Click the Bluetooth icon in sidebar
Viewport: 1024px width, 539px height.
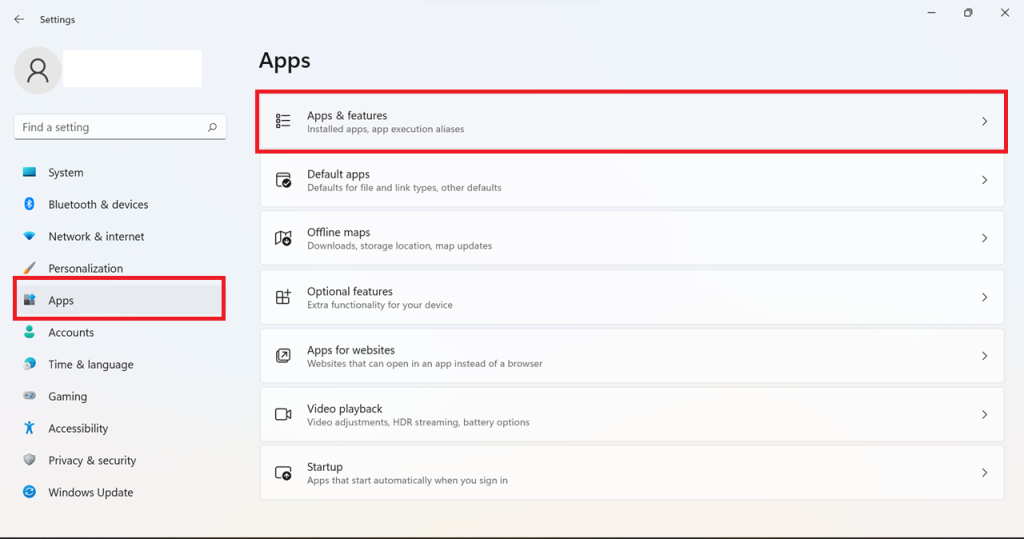[29, 204]
